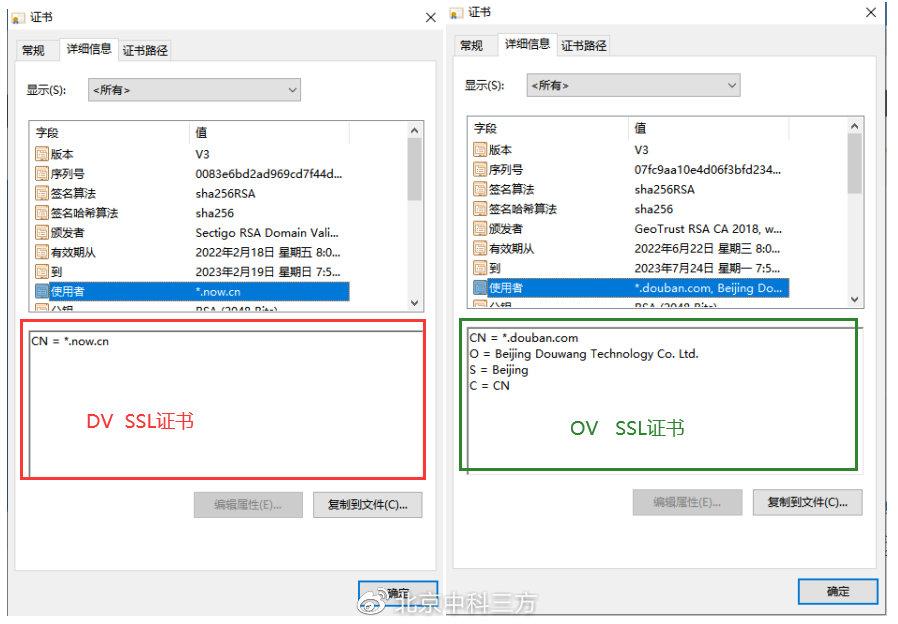Open 证书路径 tab in left window
898x624 pixels.
[145, 50]
